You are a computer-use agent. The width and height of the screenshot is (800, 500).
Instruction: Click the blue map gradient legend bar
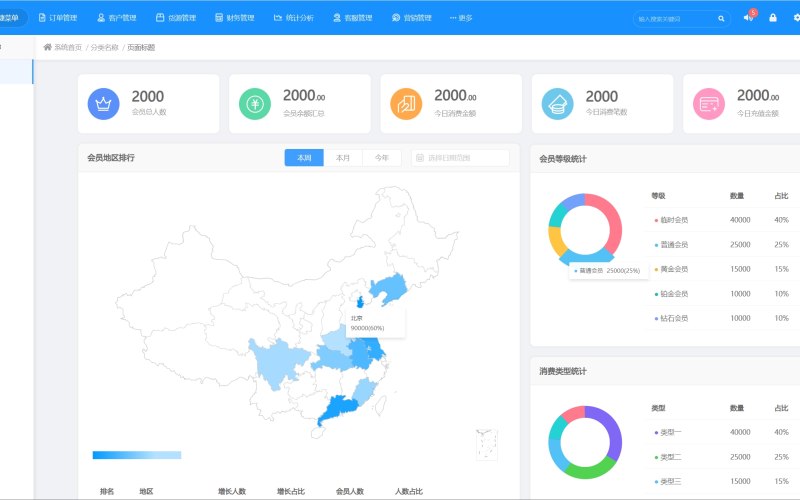137,455
